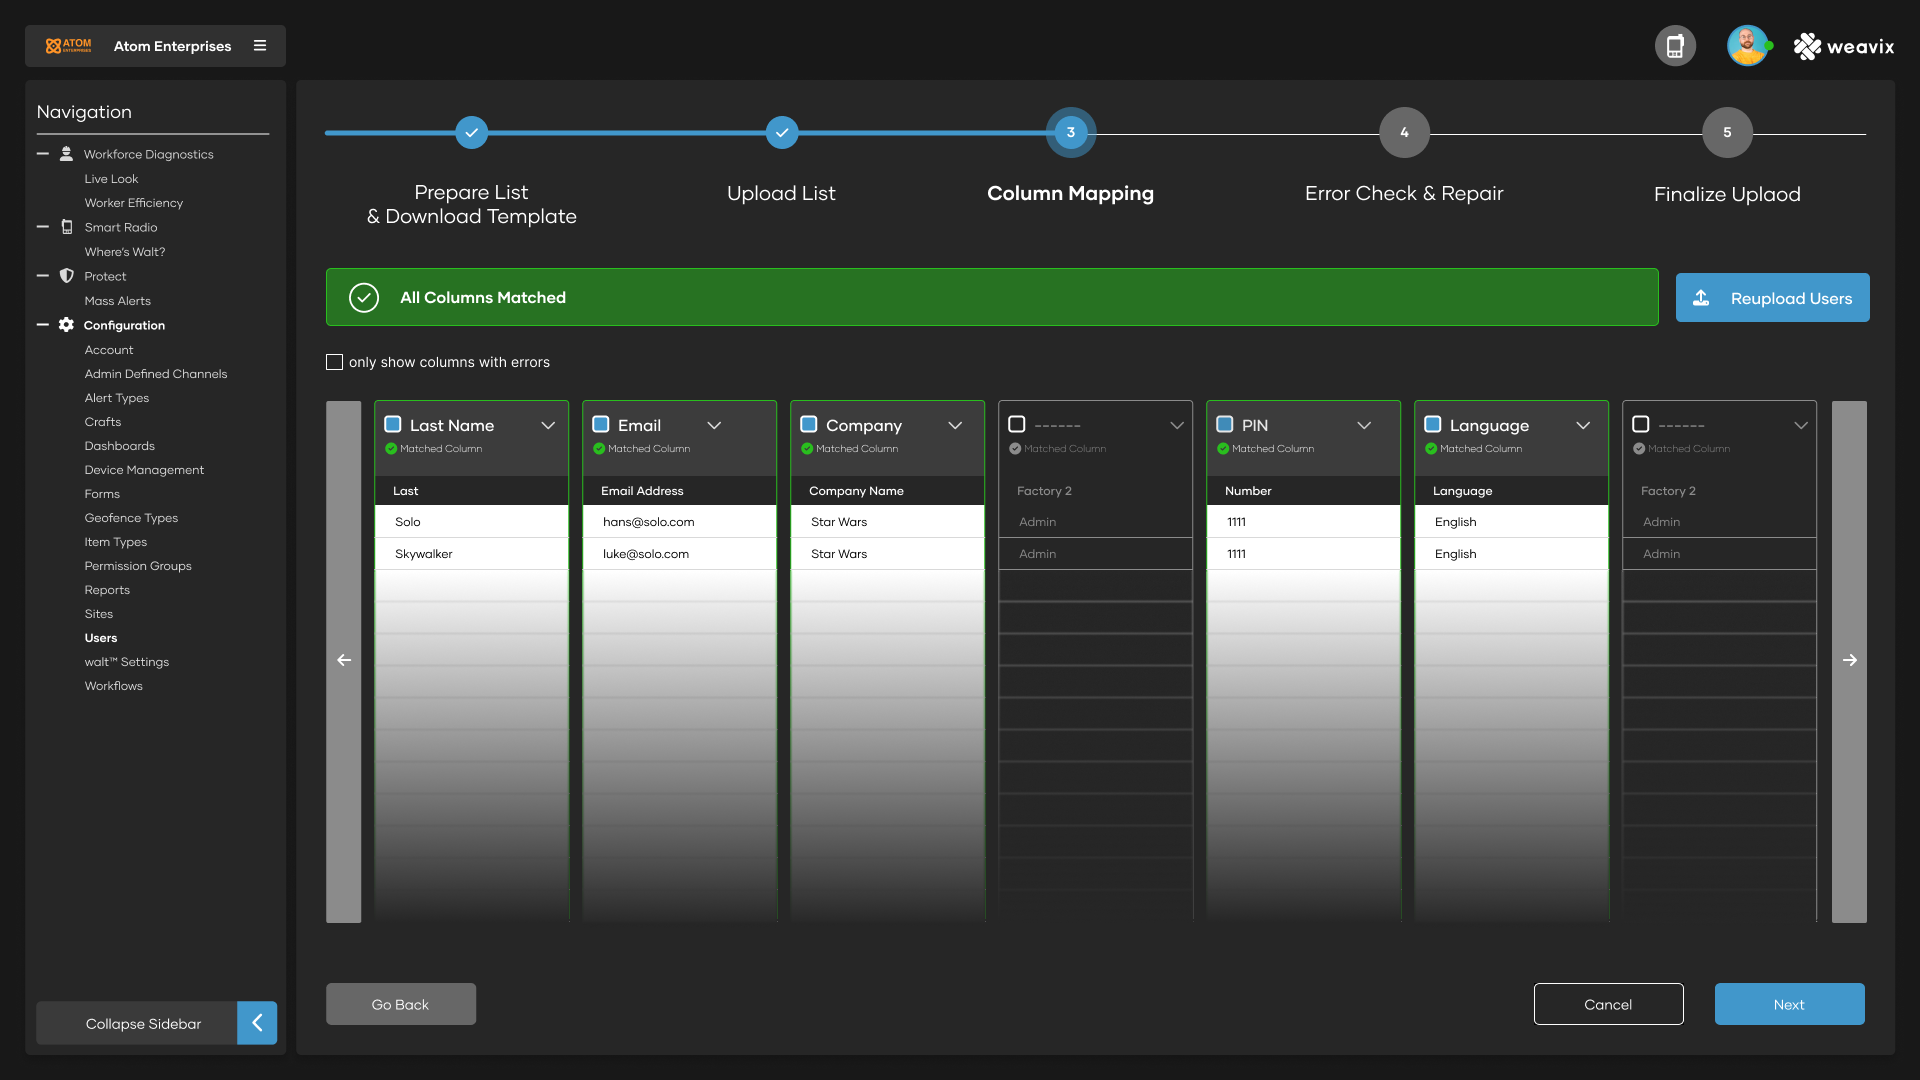Collapse the Workforce Diagnostics section
The height and width of the screenshot is (1080, 1920).
point(43,154)
